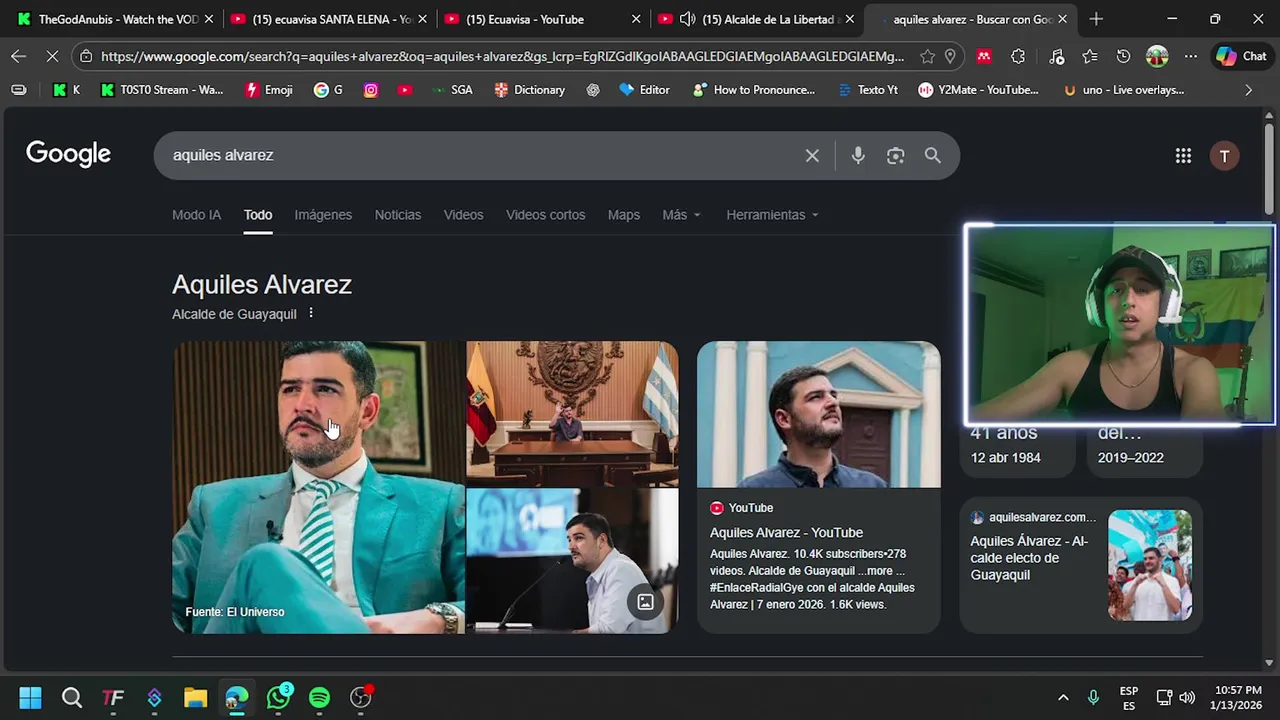The height and width of the screenshot is (720, 1280).
Task: Open a new browser tab with plus
Action: pyautogui.click(x=1096, y=19)
